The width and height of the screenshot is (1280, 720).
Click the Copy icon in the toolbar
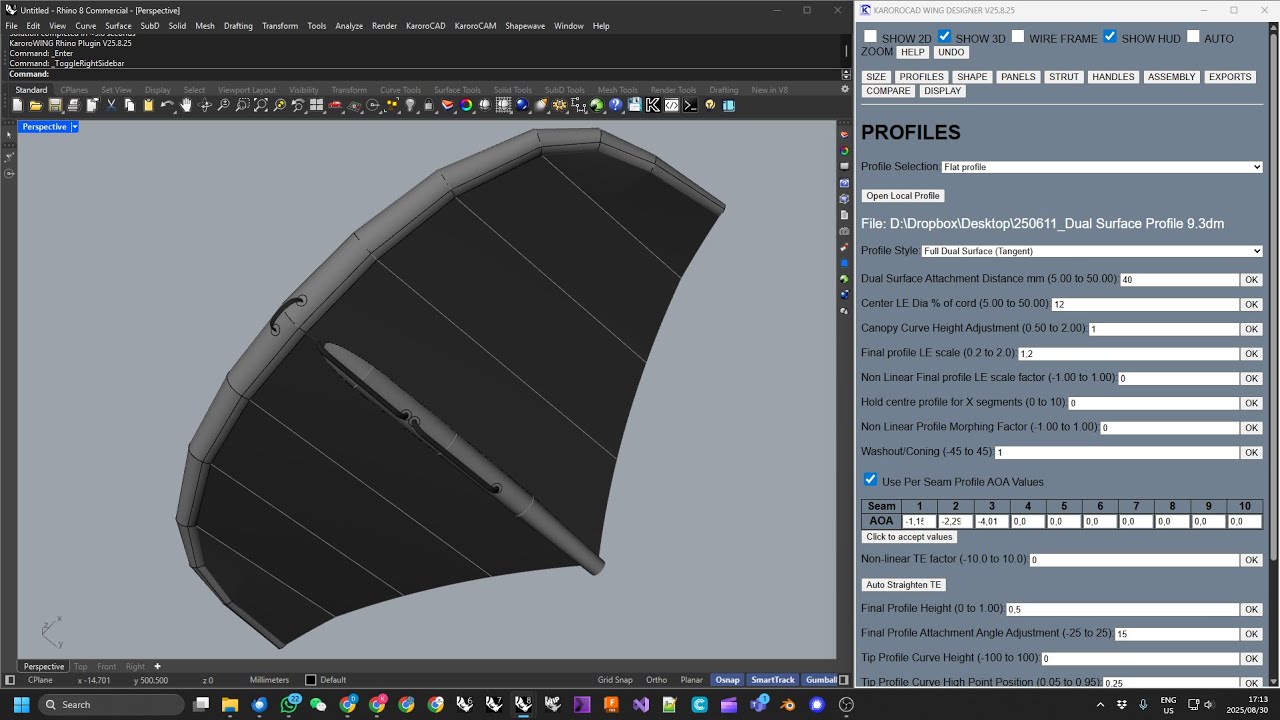pyautogui.click(x=130, y=105)
